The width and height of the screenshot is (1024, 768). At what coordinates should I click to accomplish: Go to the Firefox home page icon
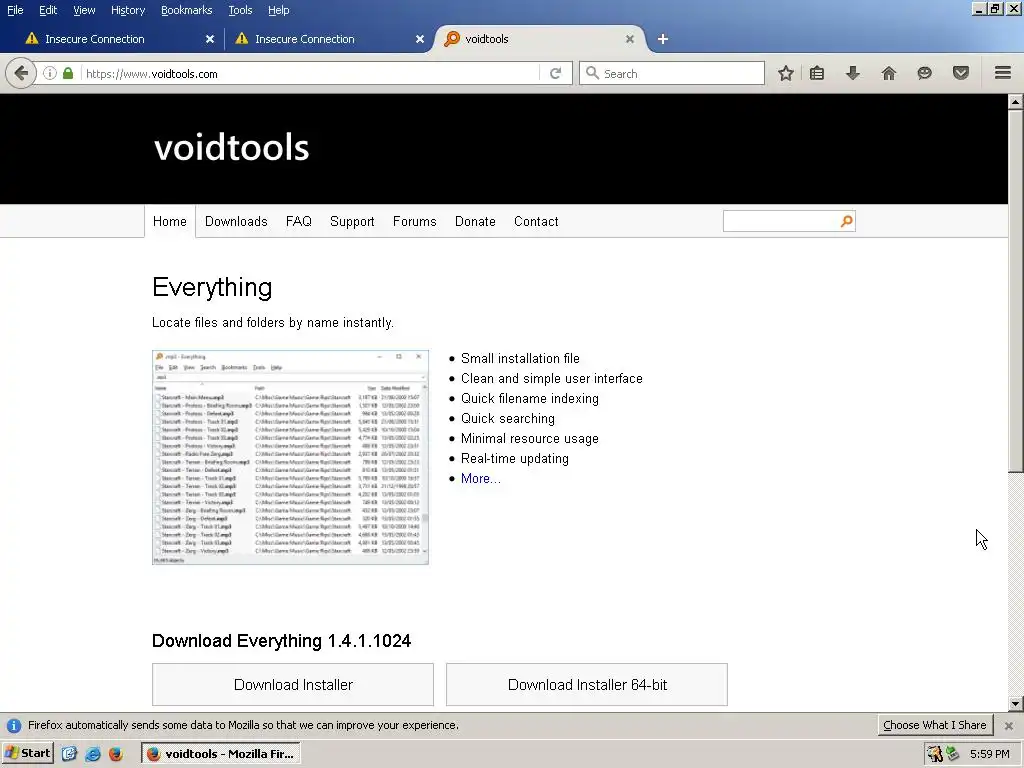889,73
